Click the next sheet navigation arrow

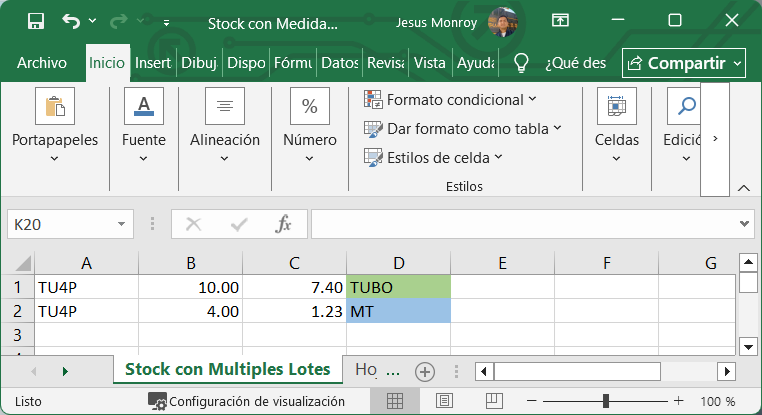[65, 372]
